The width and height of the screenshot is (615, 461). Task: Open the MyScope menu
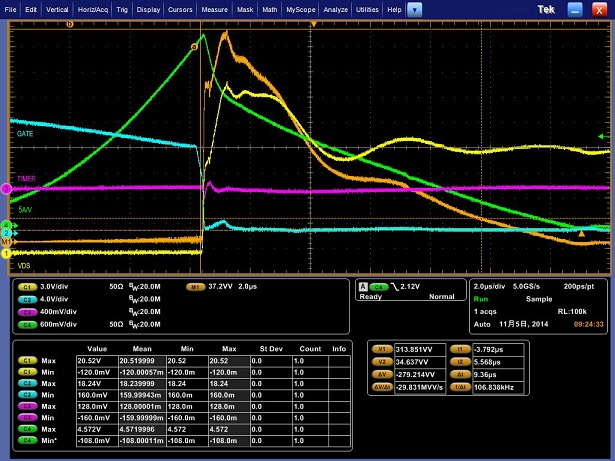(x=300, y=9)
